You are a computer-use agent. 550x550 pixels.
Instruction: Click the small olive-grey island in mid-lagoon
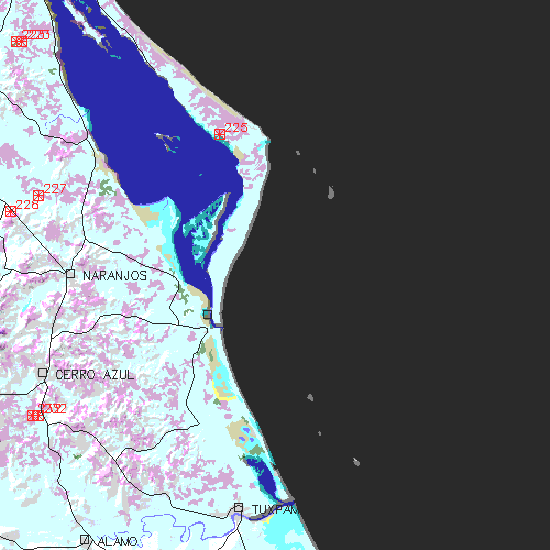(x=168, y=141)
